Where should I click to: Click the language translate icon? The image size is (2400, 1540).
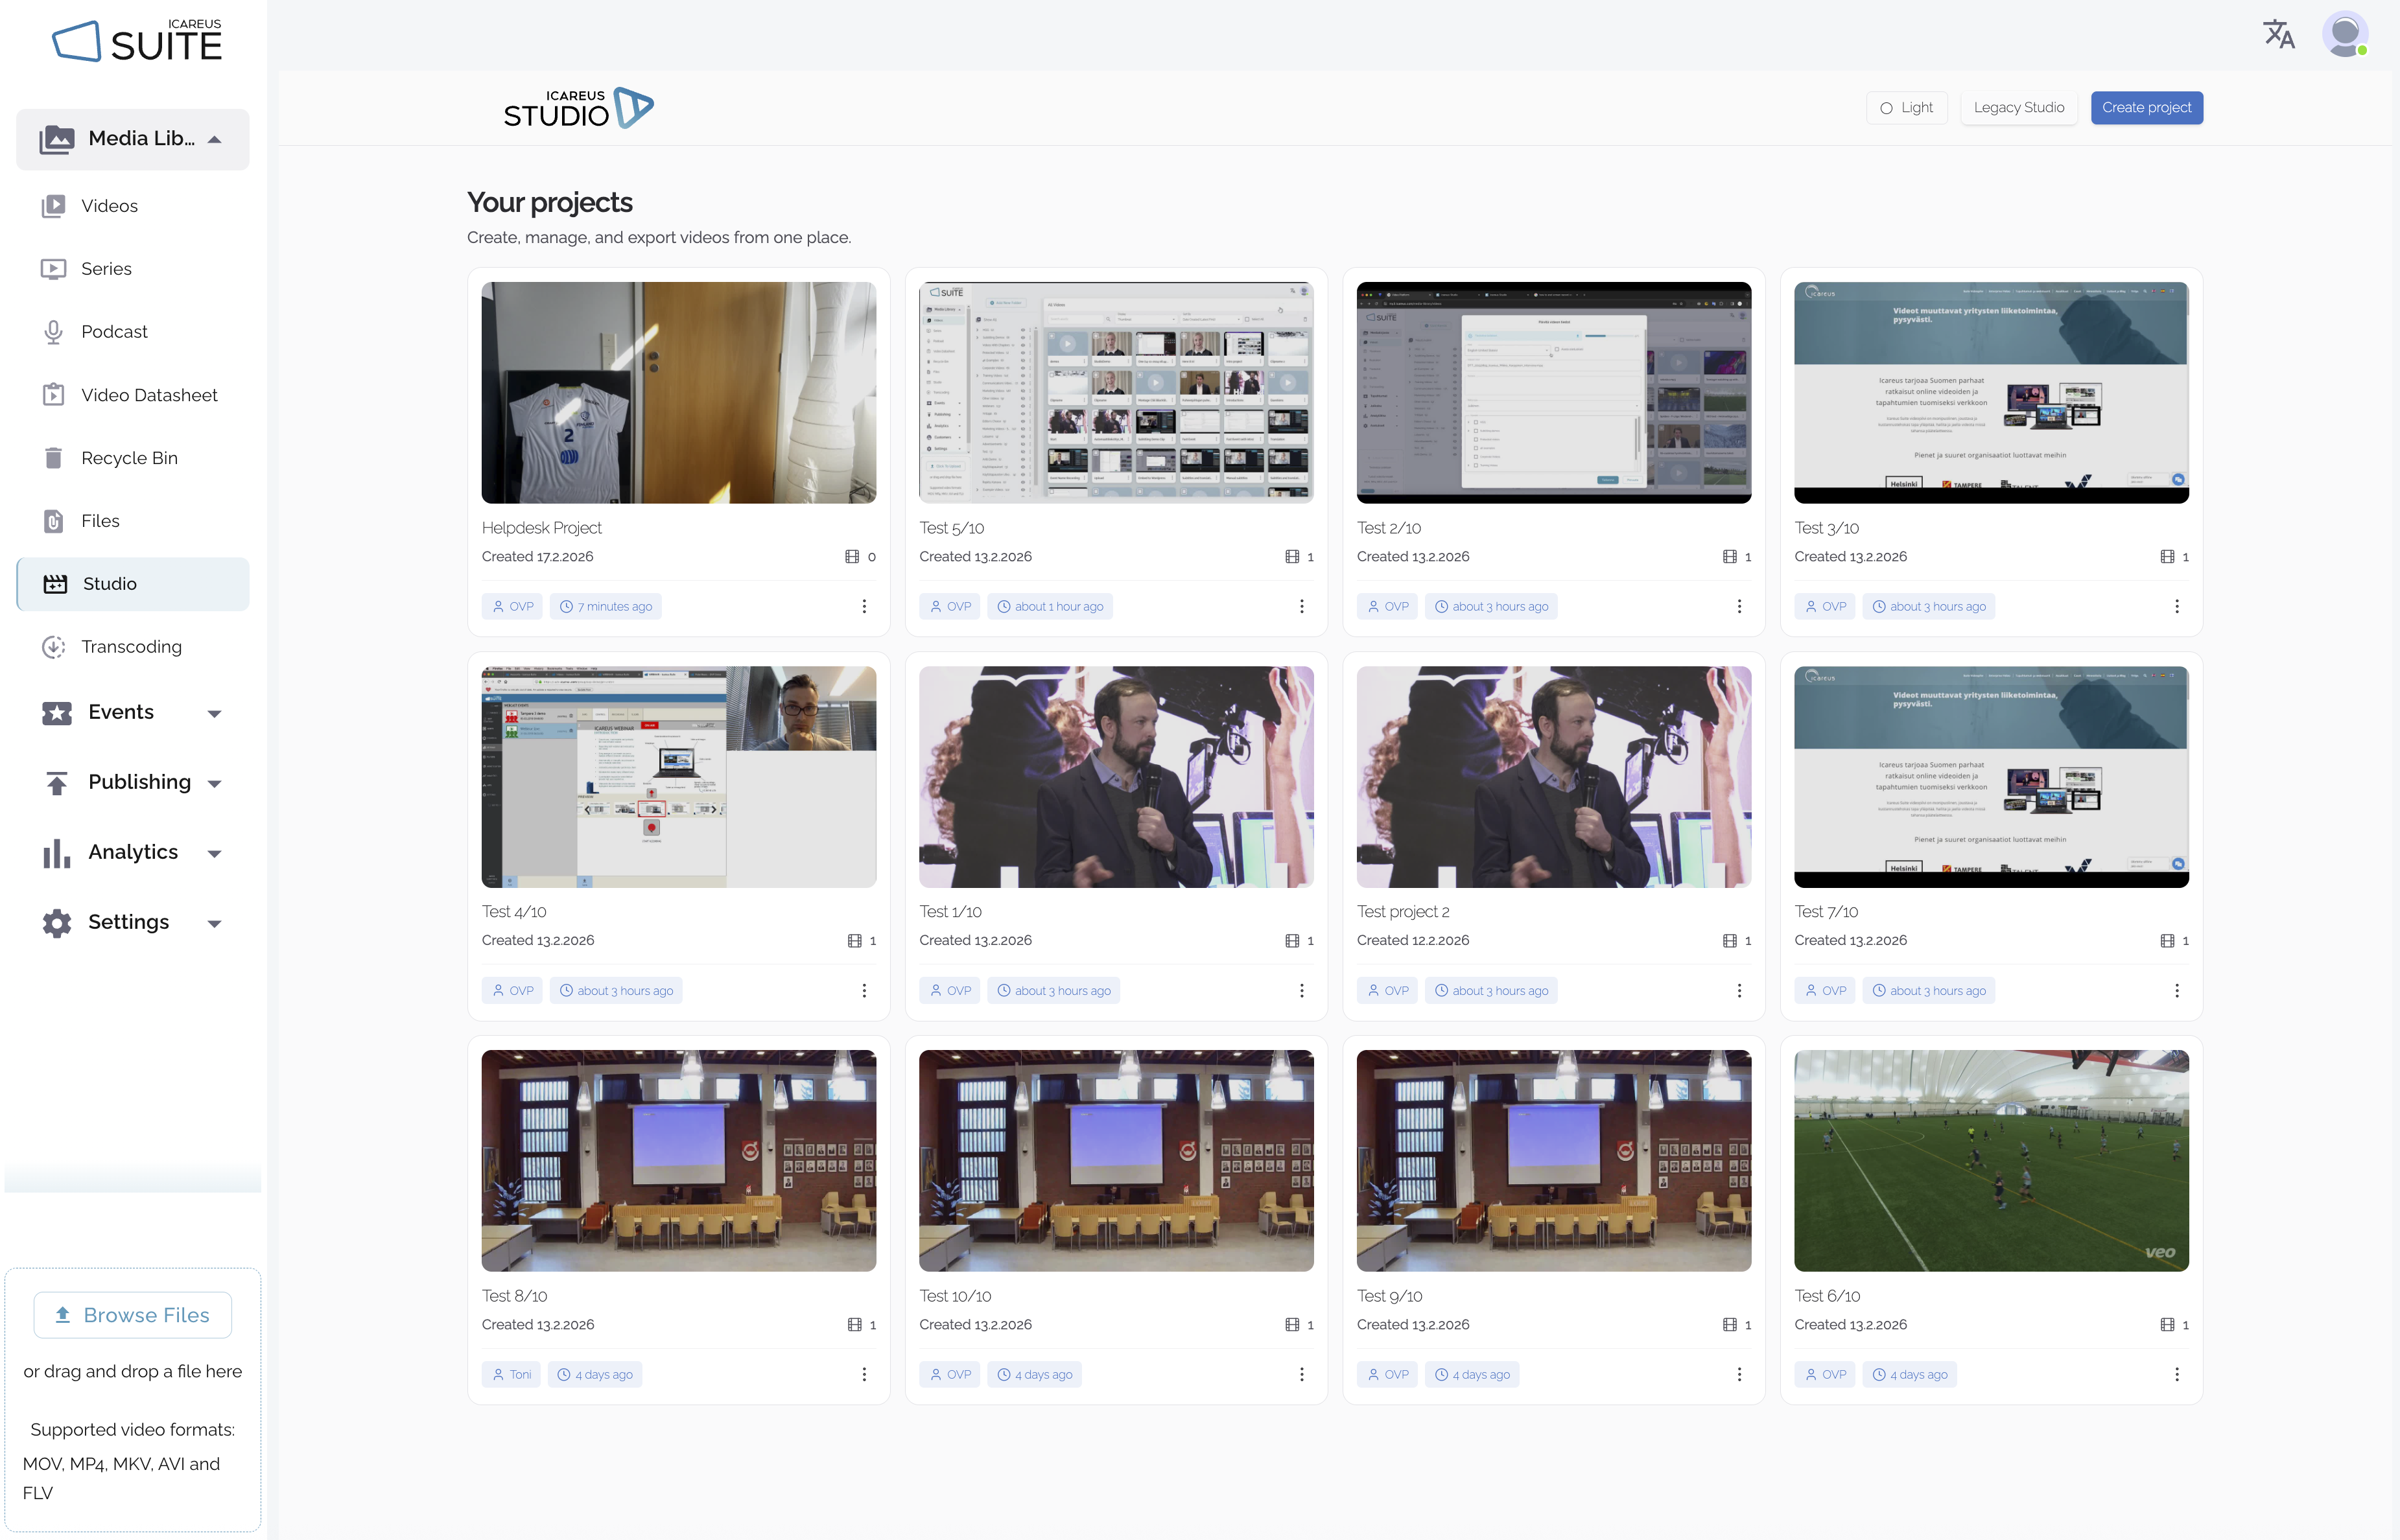click(x=2278, y=35)
